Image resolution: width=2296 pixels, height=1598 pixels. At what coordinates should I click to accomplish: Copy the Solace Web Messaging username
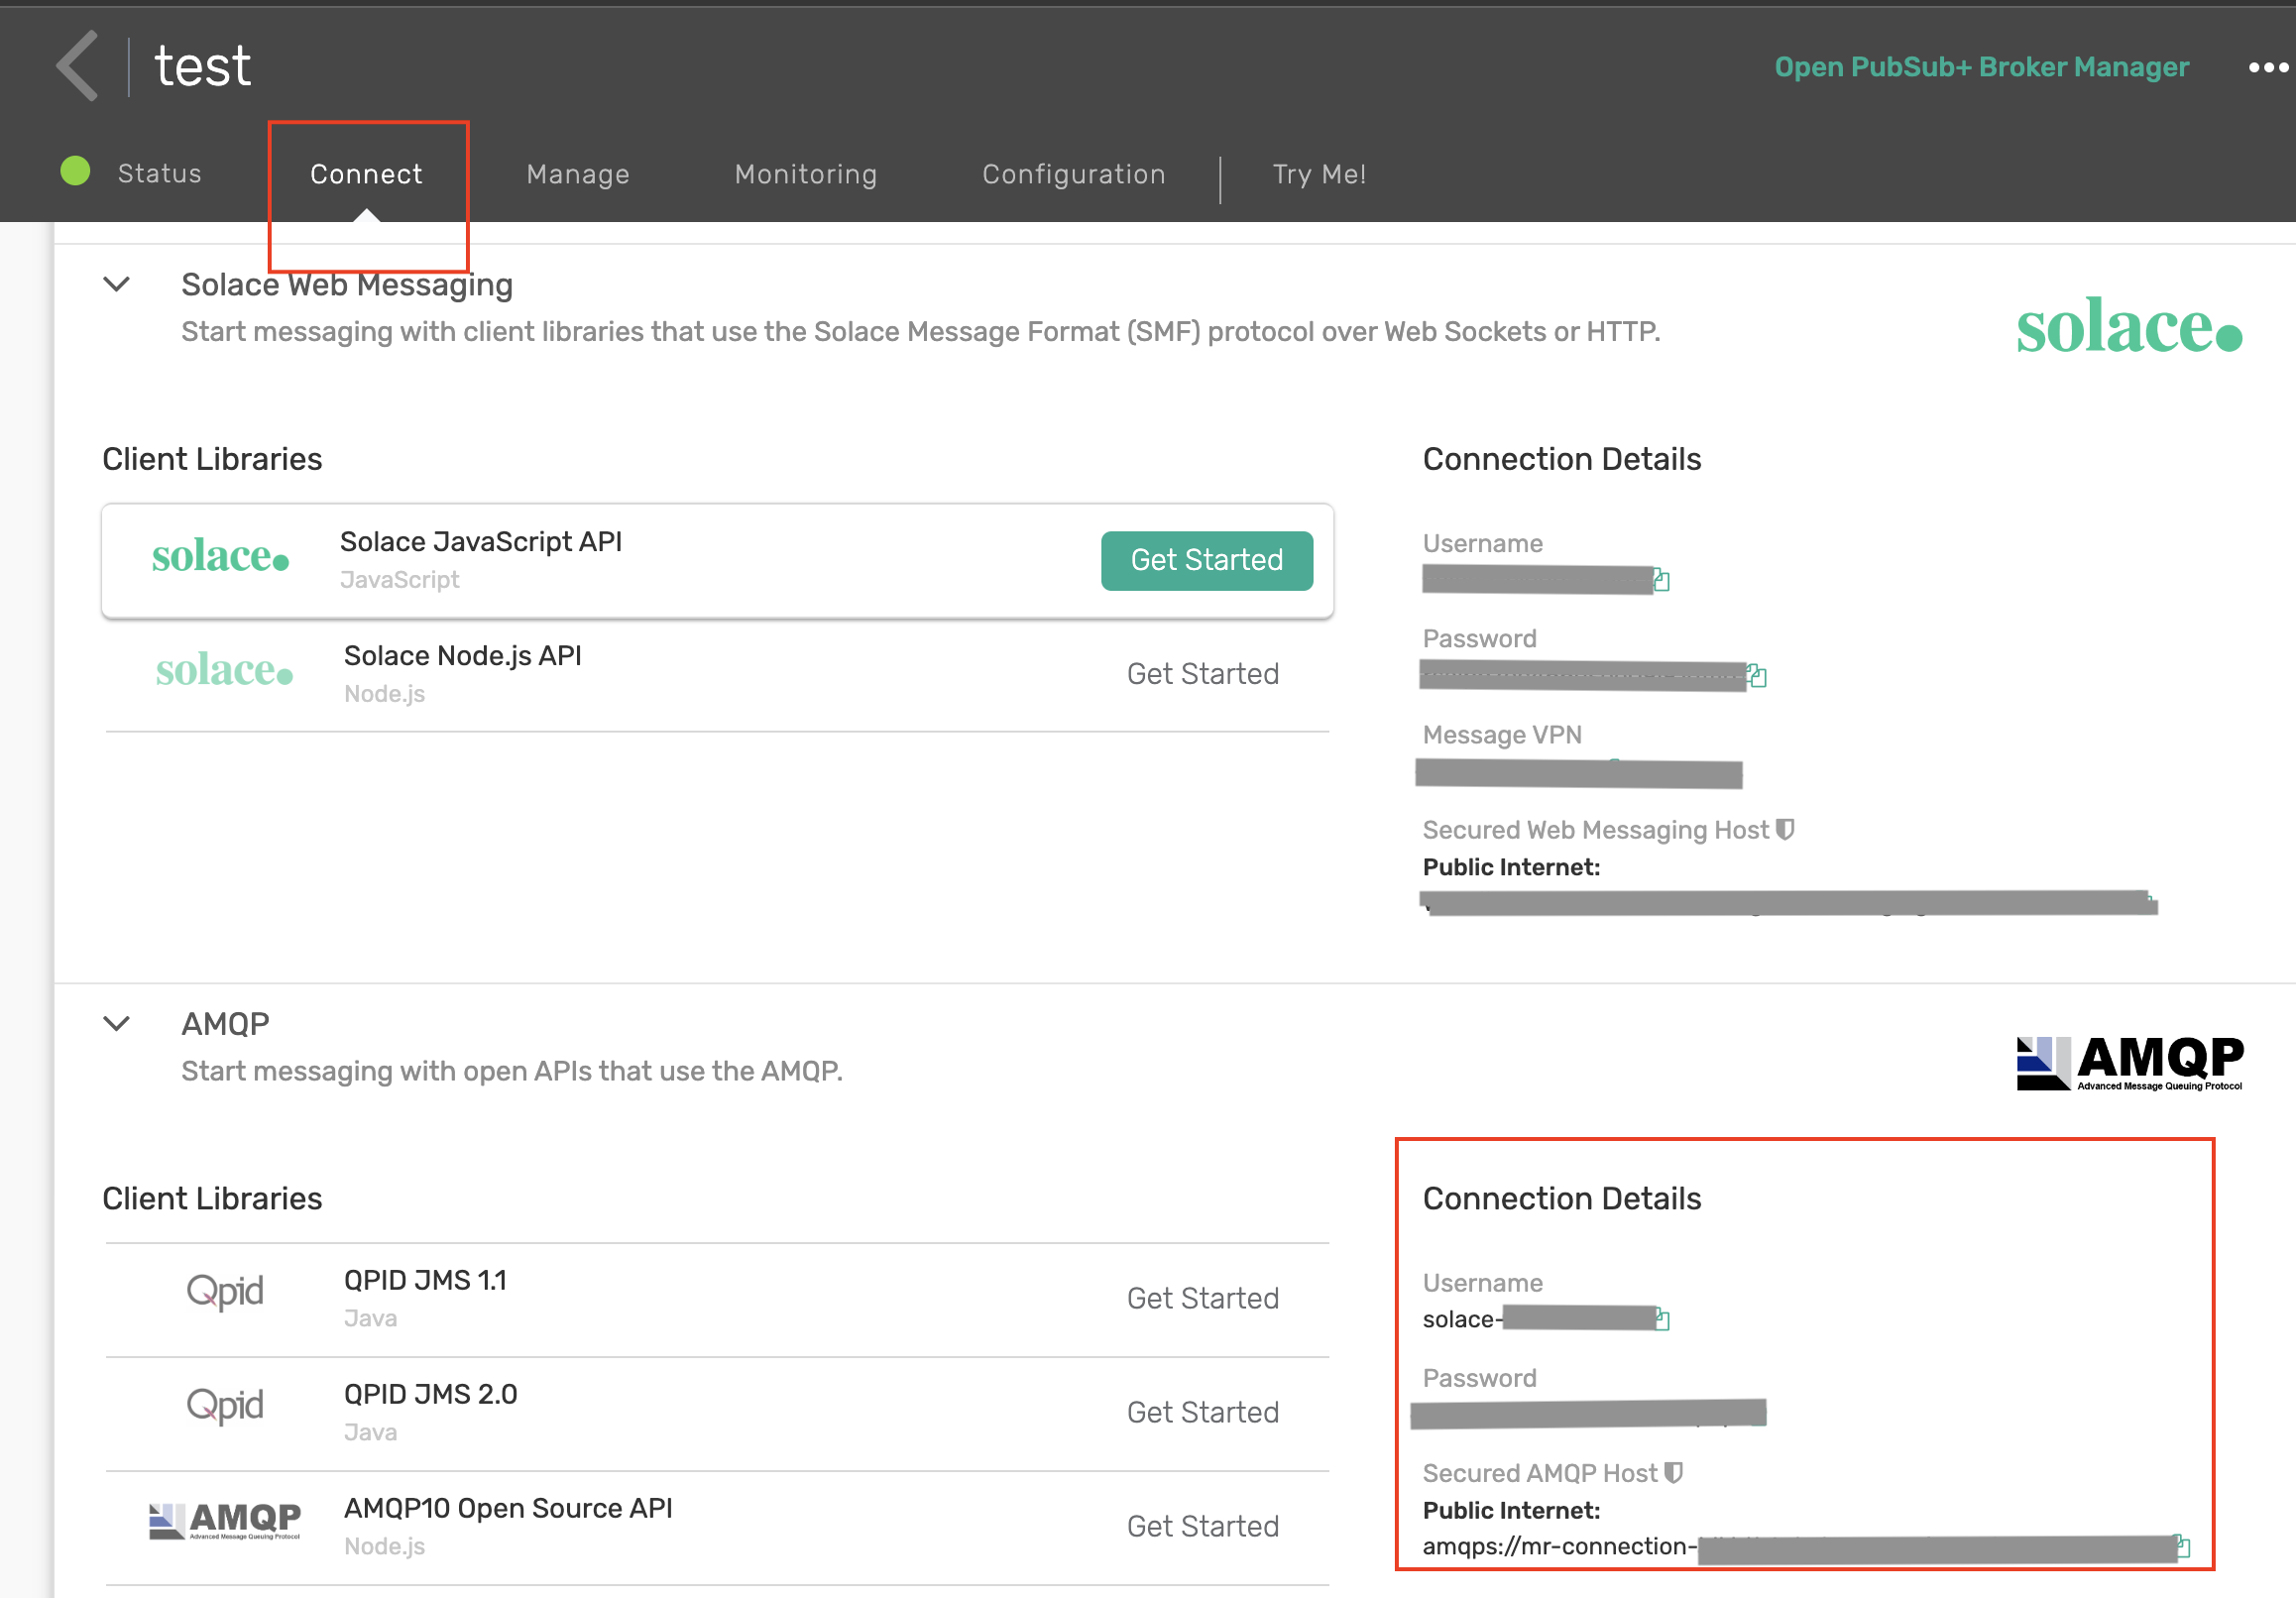1661,580
